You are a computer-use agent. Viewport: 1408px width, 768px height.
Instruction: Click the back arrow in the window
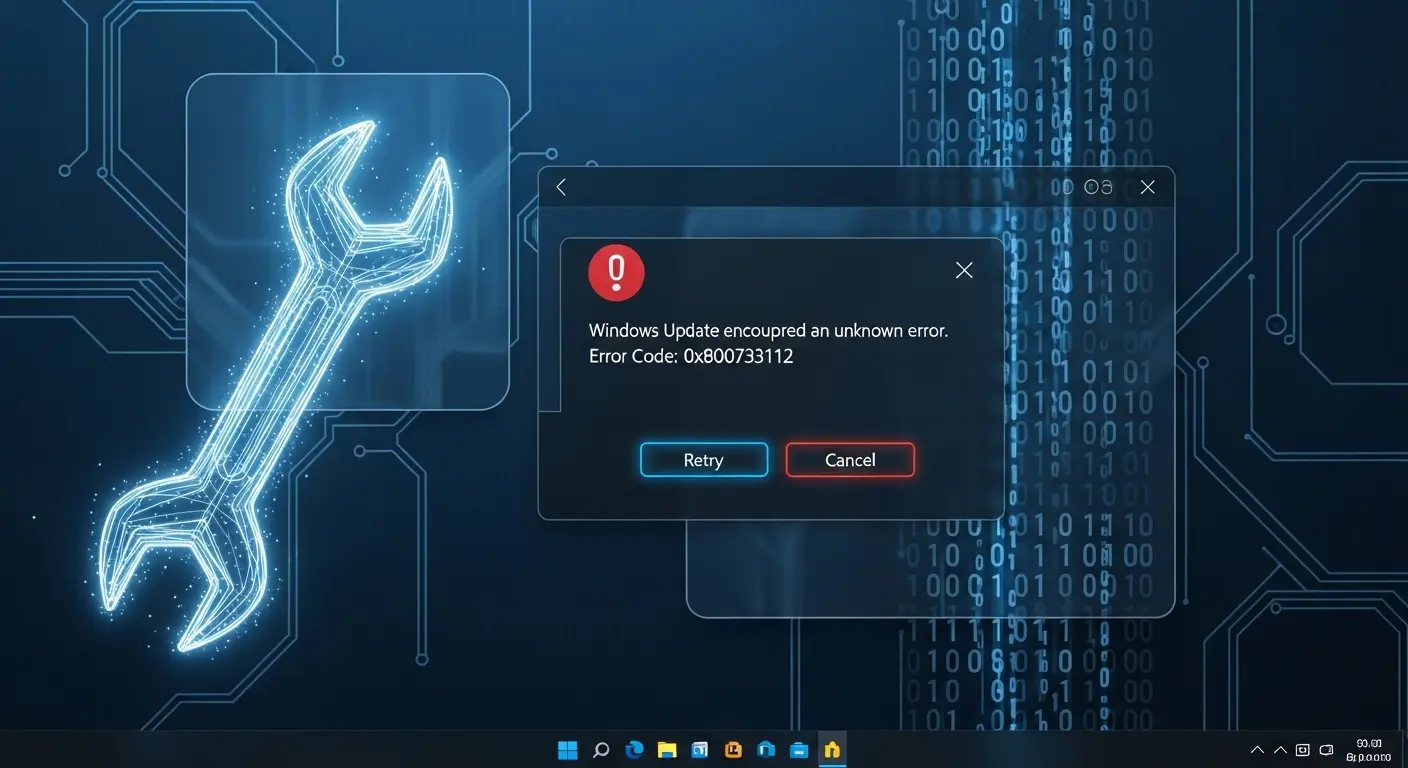coord(560,187)
